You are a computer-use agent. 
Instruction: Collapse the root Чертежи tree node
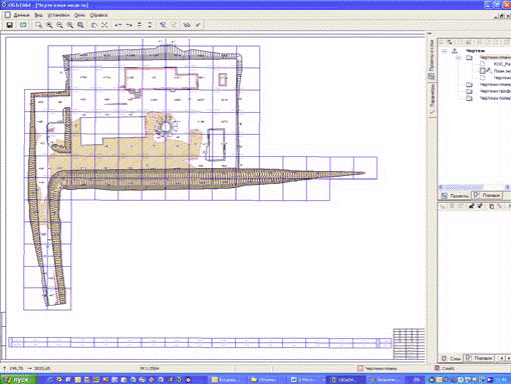click(444, 51)
